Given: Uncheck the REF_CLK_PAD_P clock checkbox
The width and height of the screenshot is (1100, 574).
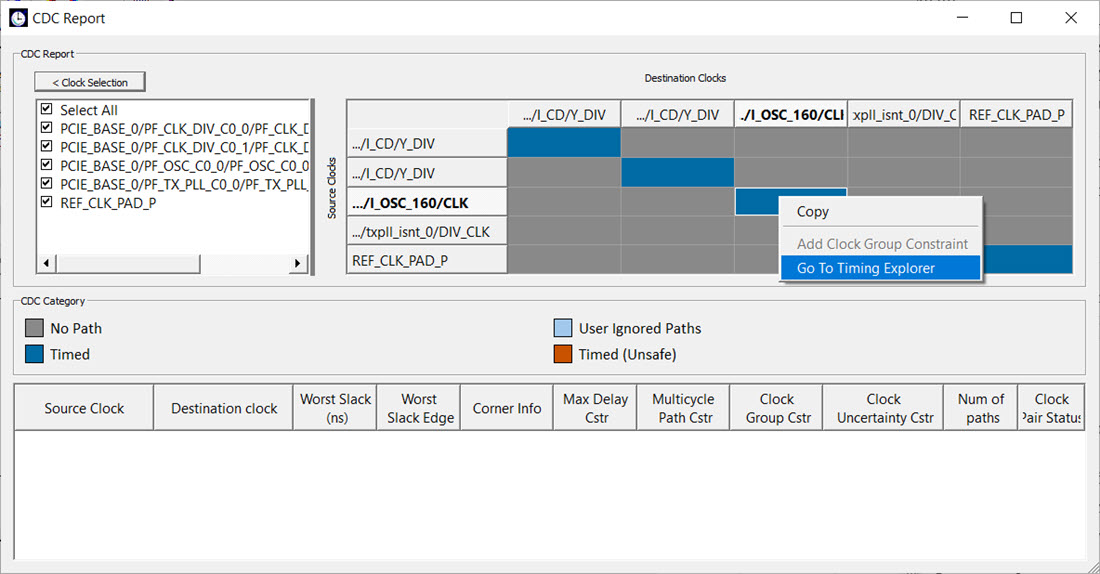Looking at the screenshot, I should (x=46, y=203).
